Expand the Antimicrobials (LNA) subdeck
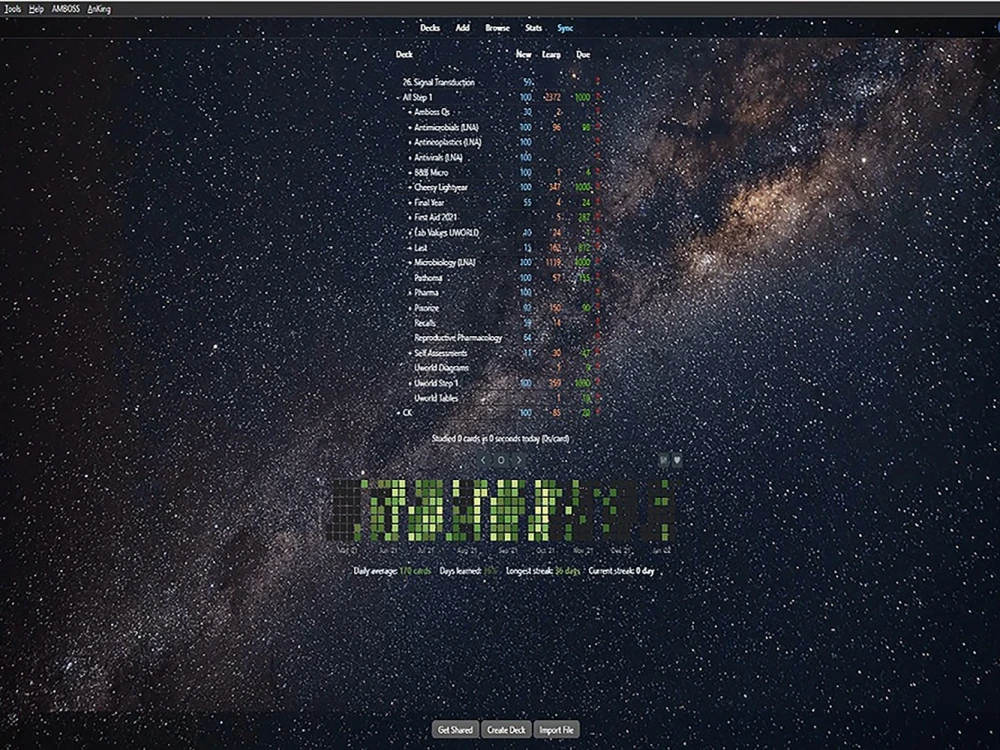Viewport: 1000px width, 750px height. tap(410, 128)
